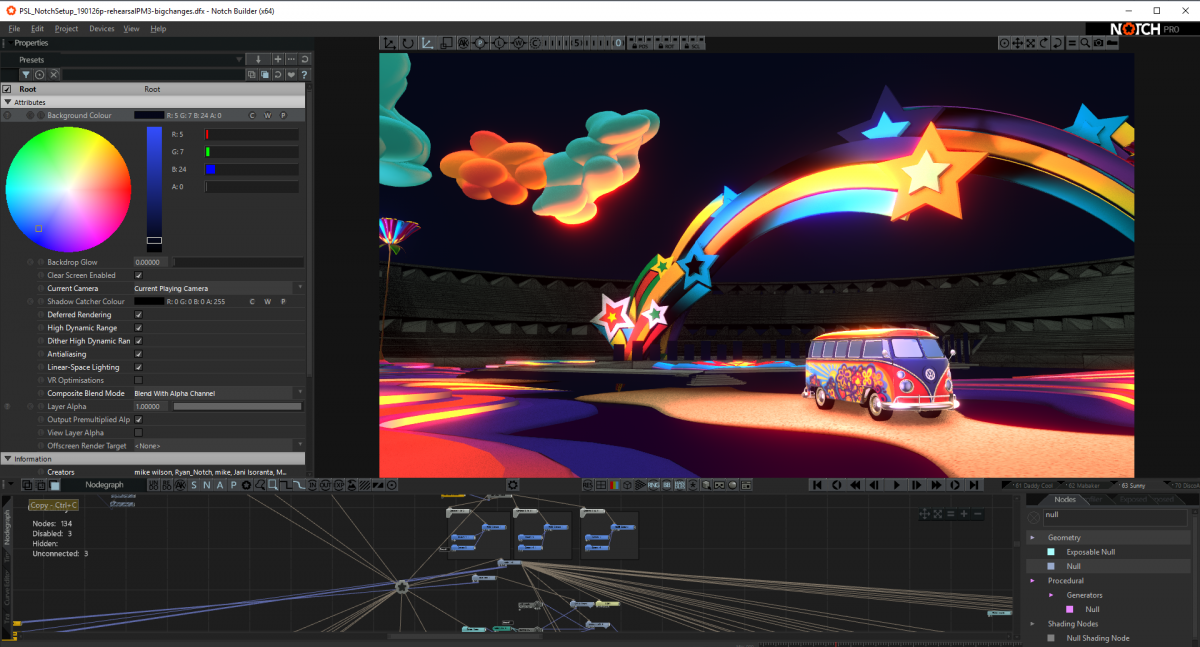This screenshot has height=647, width=1200.
Task: Open the Composite Blend Mode dropdown
Action: [218, 393]
